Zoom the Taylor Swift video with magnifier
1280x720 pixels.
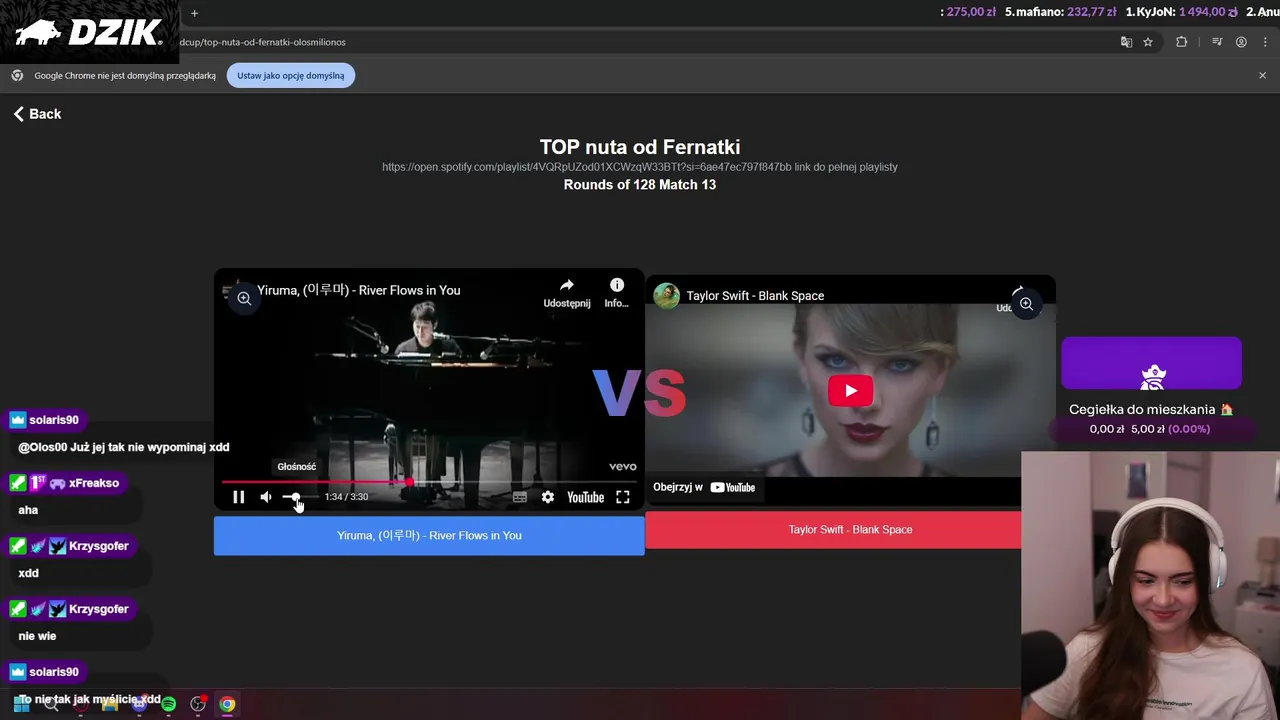(x=1027, y=304)
